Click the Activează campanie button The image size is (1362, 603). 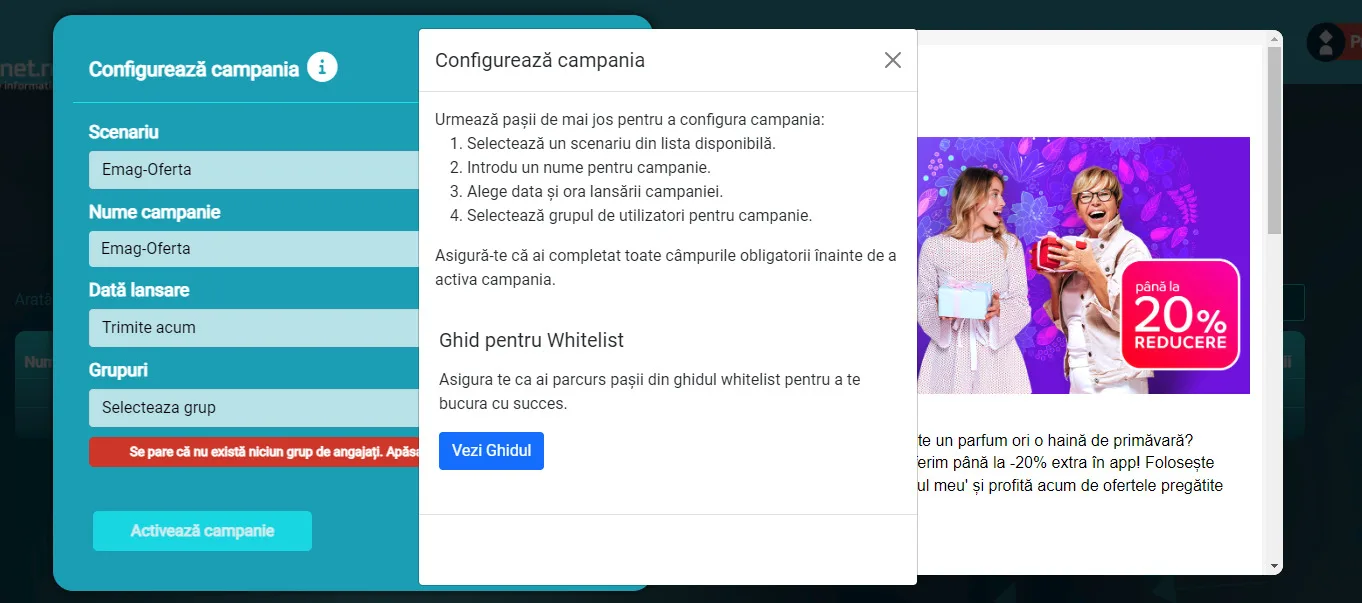202,531
